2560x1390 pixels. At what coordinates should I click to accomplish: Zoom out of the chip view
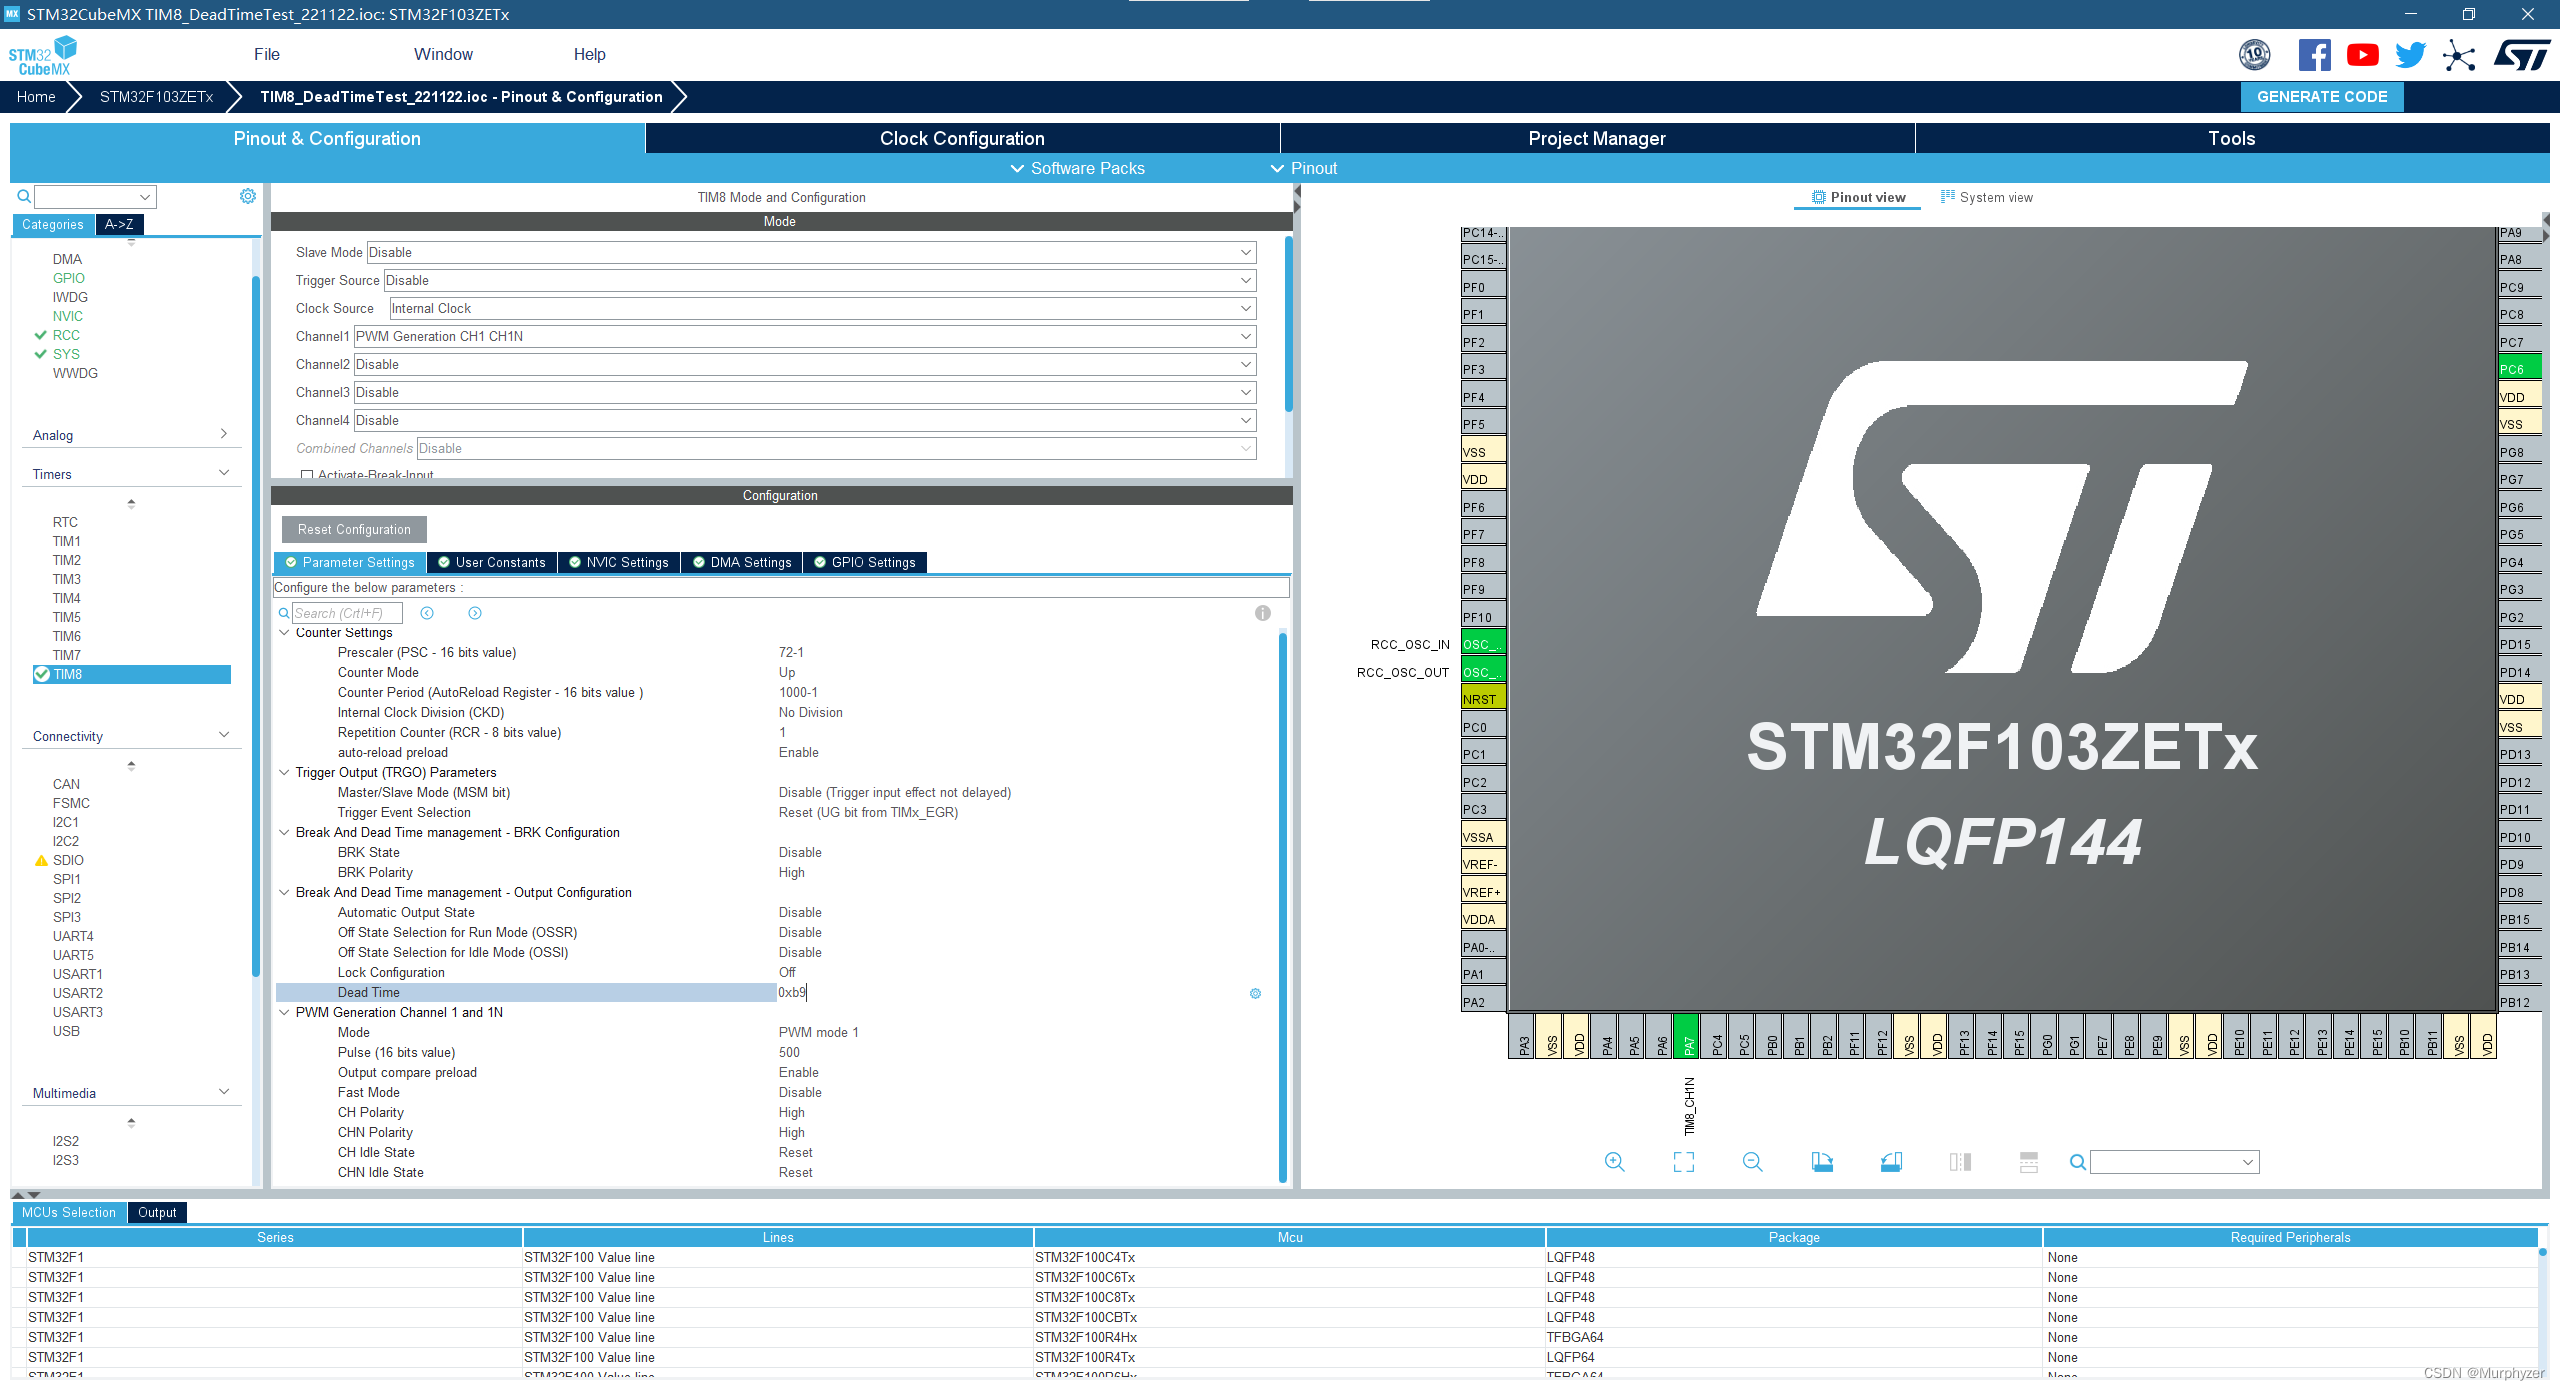[x=1752, y=1162]
